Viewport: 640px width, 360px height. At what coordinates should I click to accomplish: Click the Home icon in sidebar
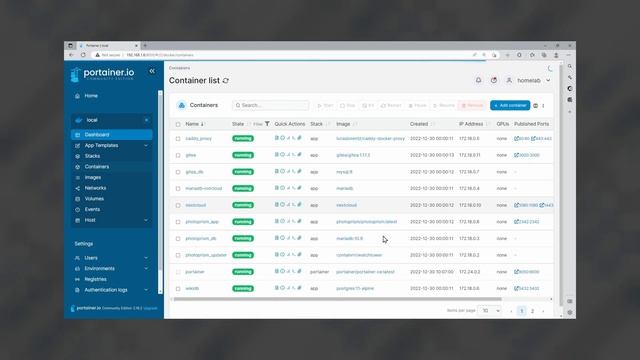78,96
